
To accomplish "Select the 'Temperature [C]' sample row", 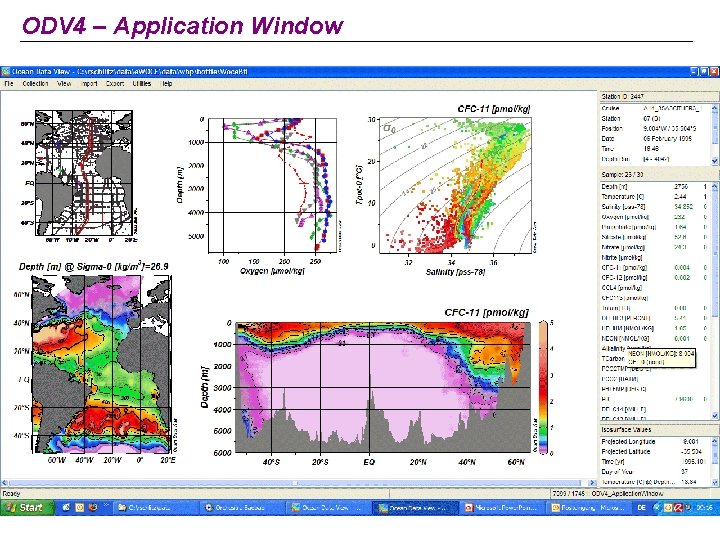I will pyautogui.click(x=655, y=197).
